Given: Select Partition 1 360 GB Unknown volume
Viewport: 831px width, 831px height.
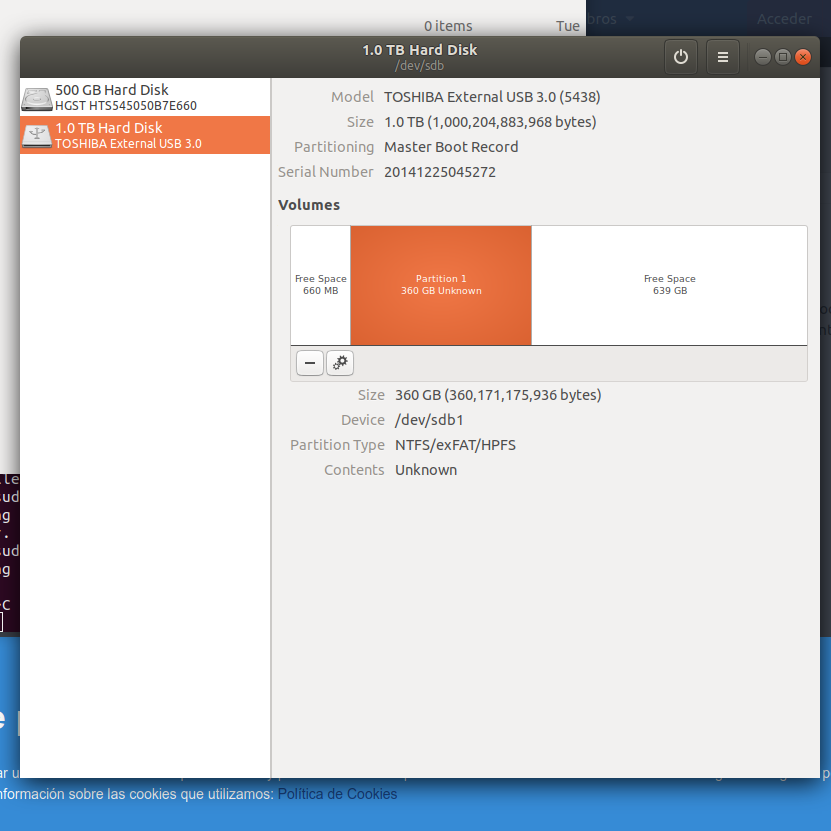Looking at the screenshot, I should pyautogui.click(x=441, y=285).
